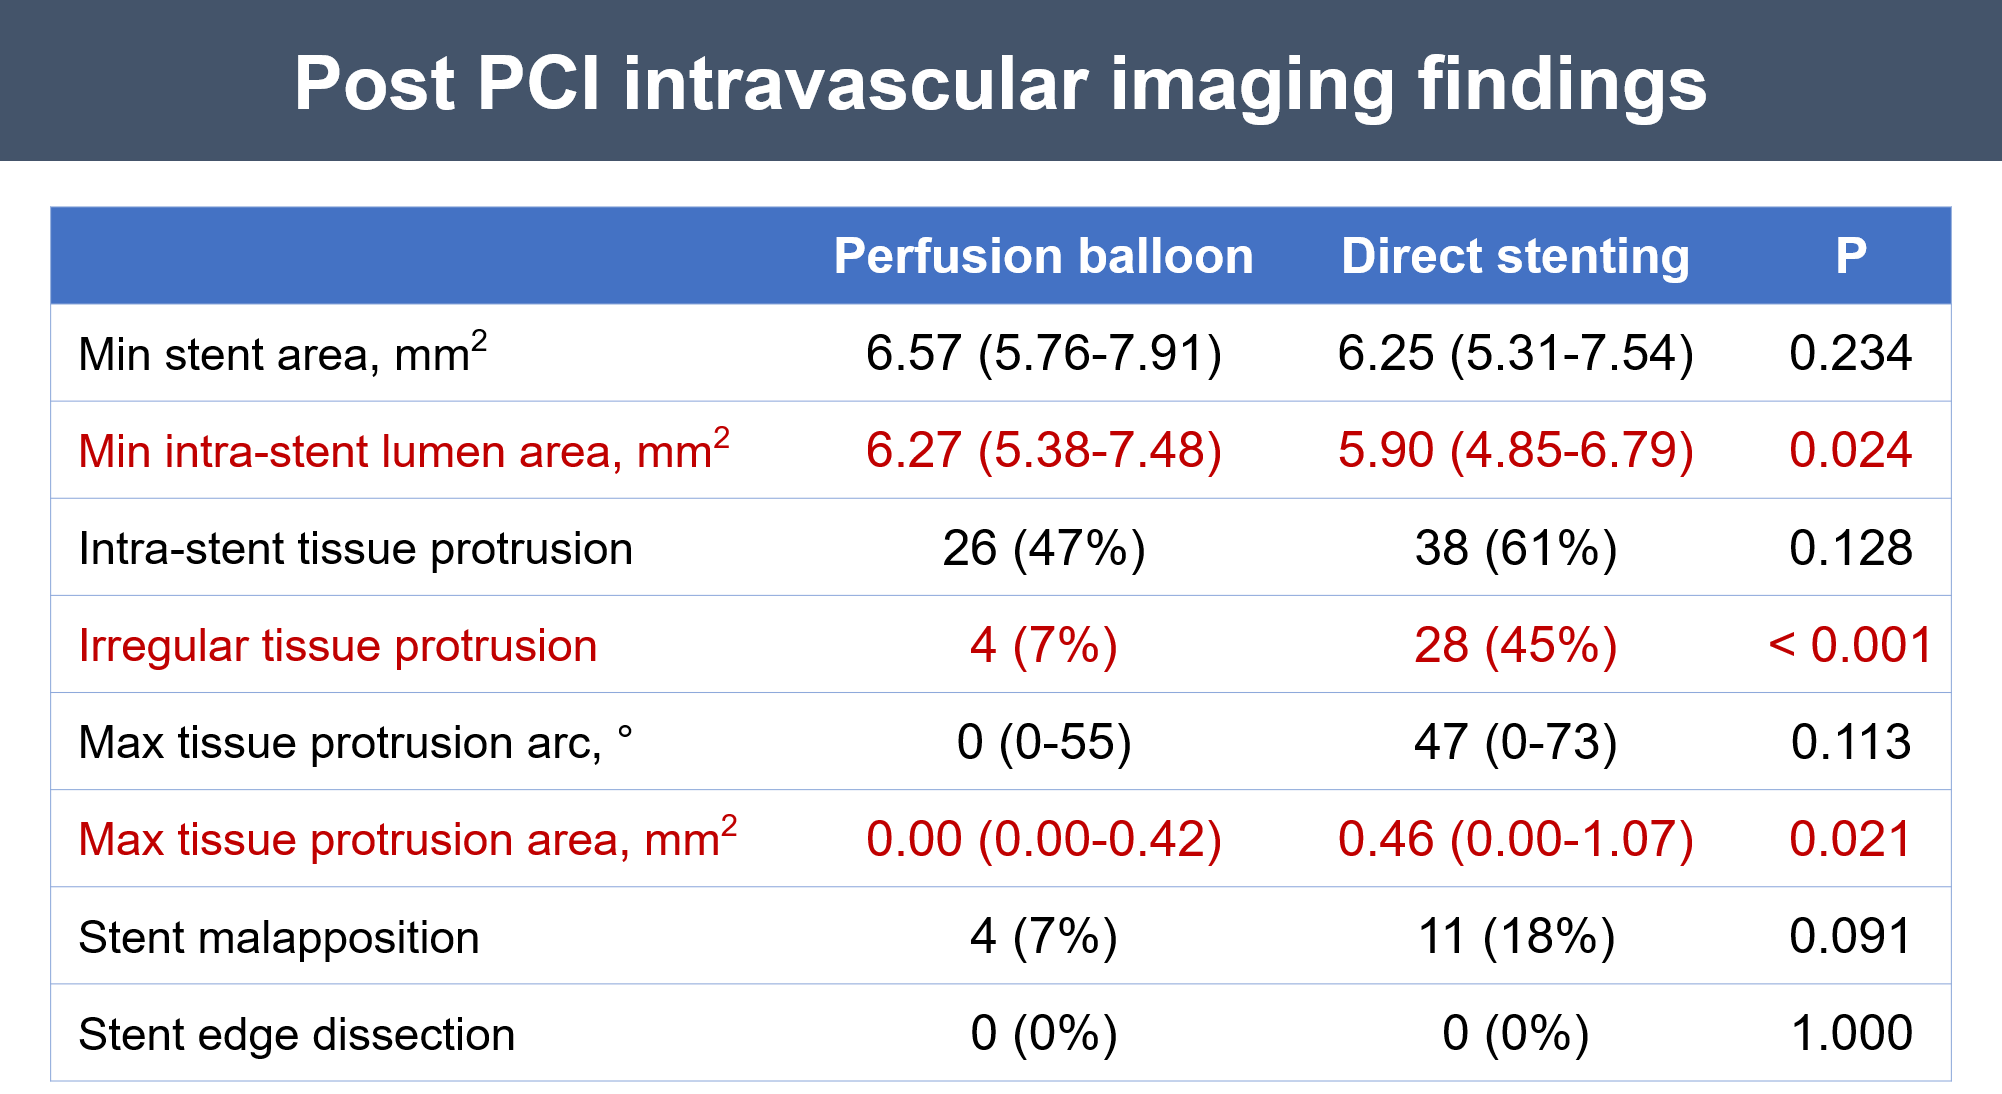Viewport: 2002px width, 1094px height.
Task: Select the 'Perfusion balloon' column header
Action: pyautogui.click(x=1043, y=257)
